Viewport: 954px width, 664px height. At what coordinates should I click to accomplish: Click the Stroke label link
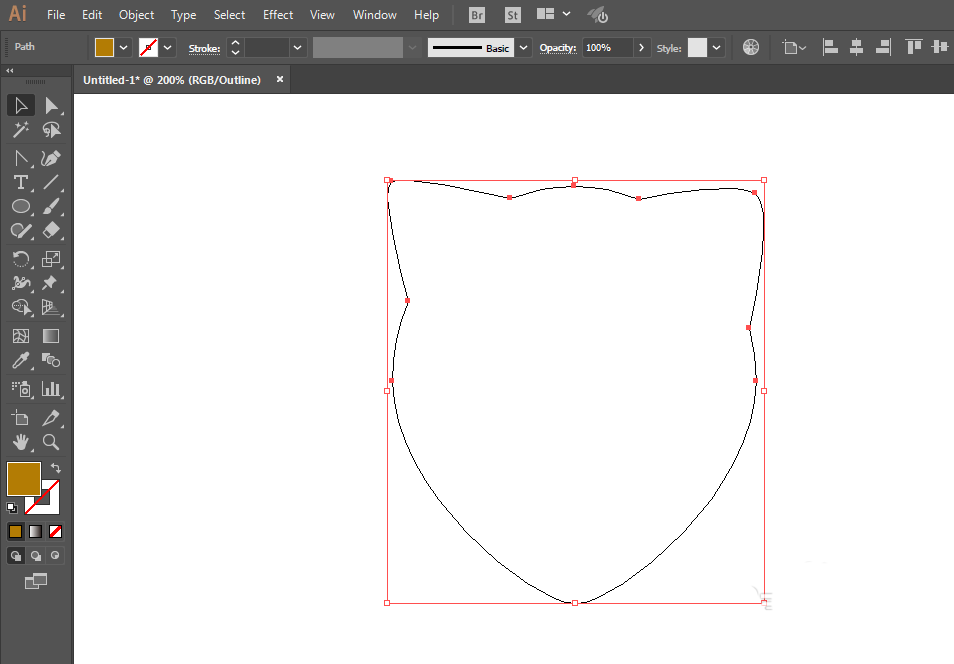pyautogui.click(x=204, y=48)
